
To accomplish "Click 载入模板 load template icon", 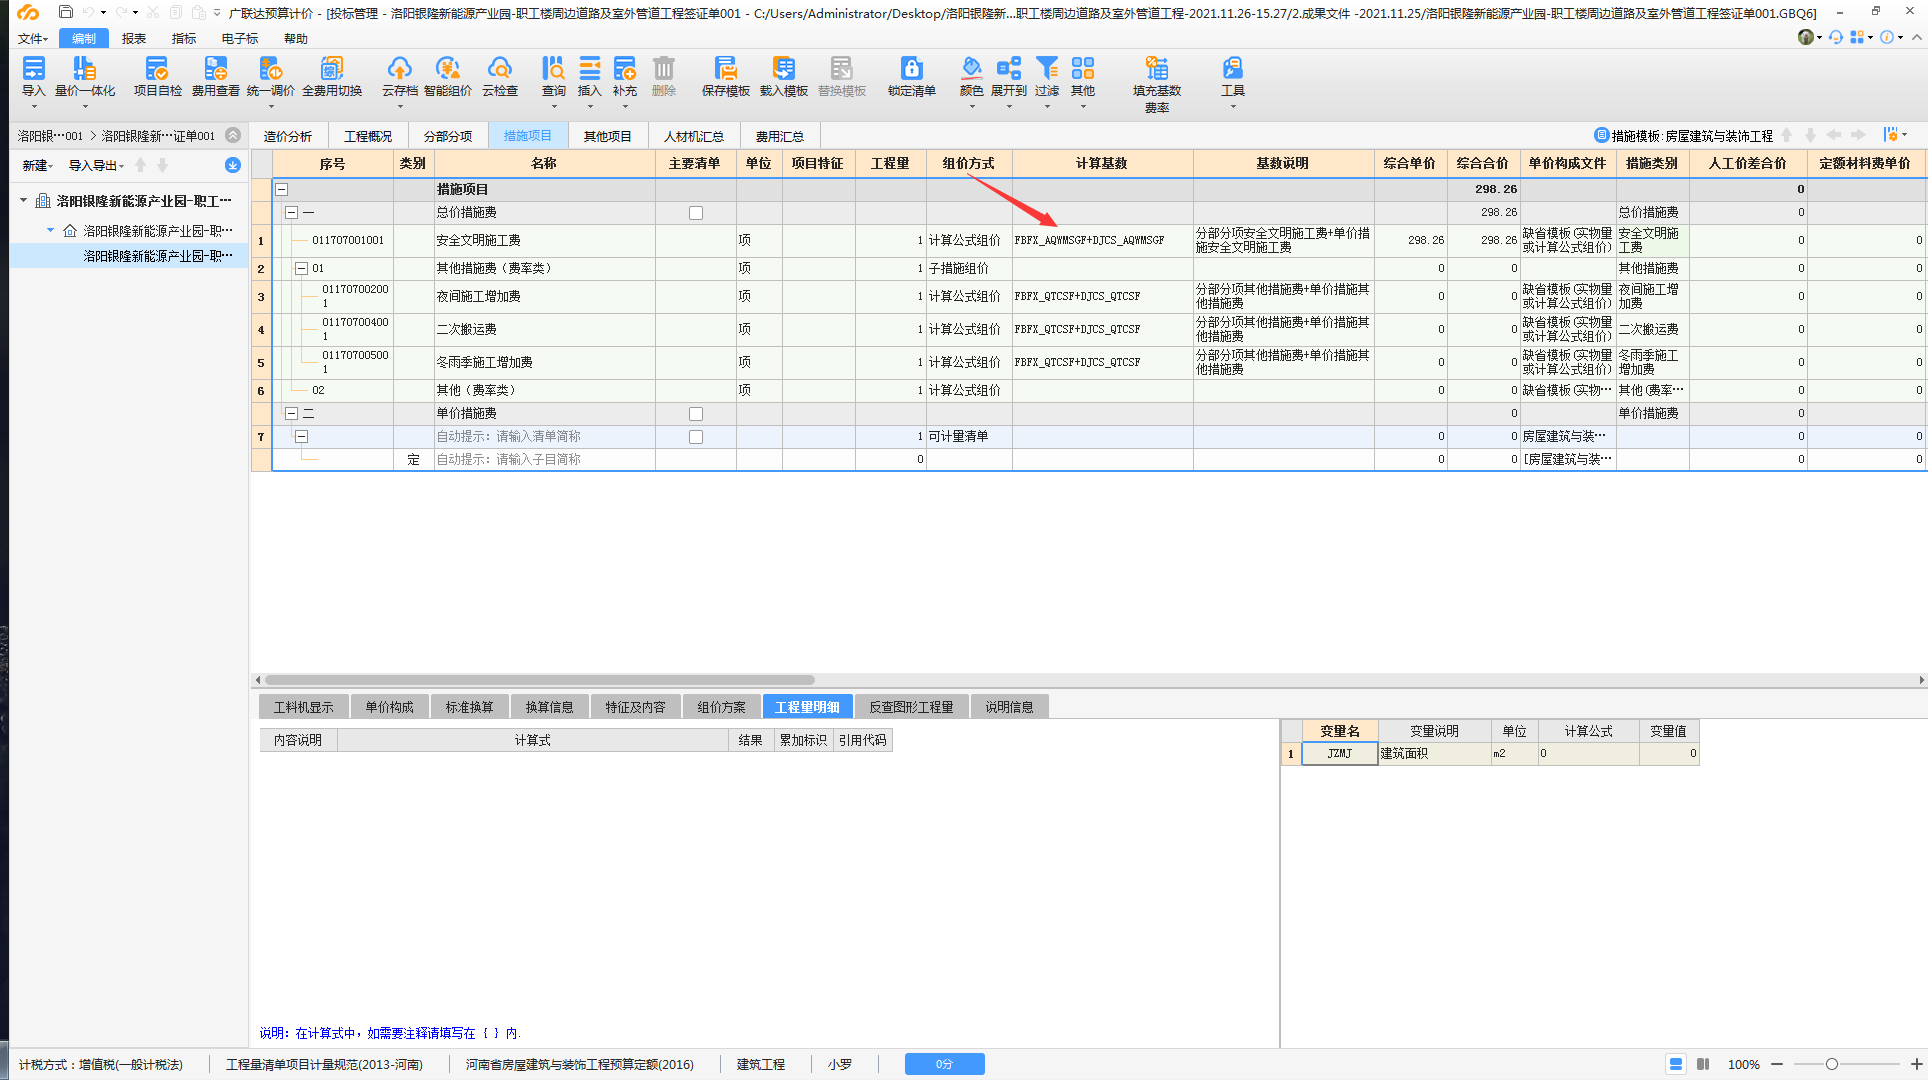I will coord(783,77).
